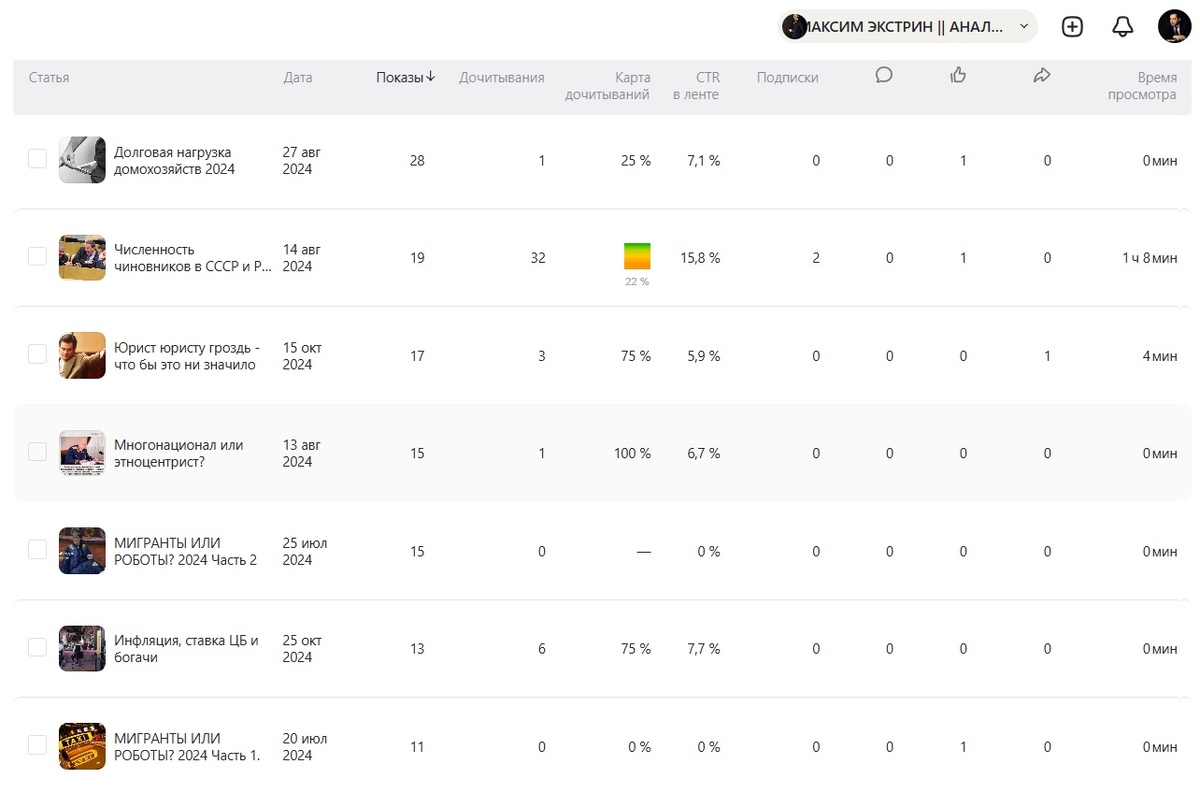Click the channel avatar in the selector
Image resolution: width=1200 pixels, height=793 pixels.
pyautogui.click(x=794, y=27)
